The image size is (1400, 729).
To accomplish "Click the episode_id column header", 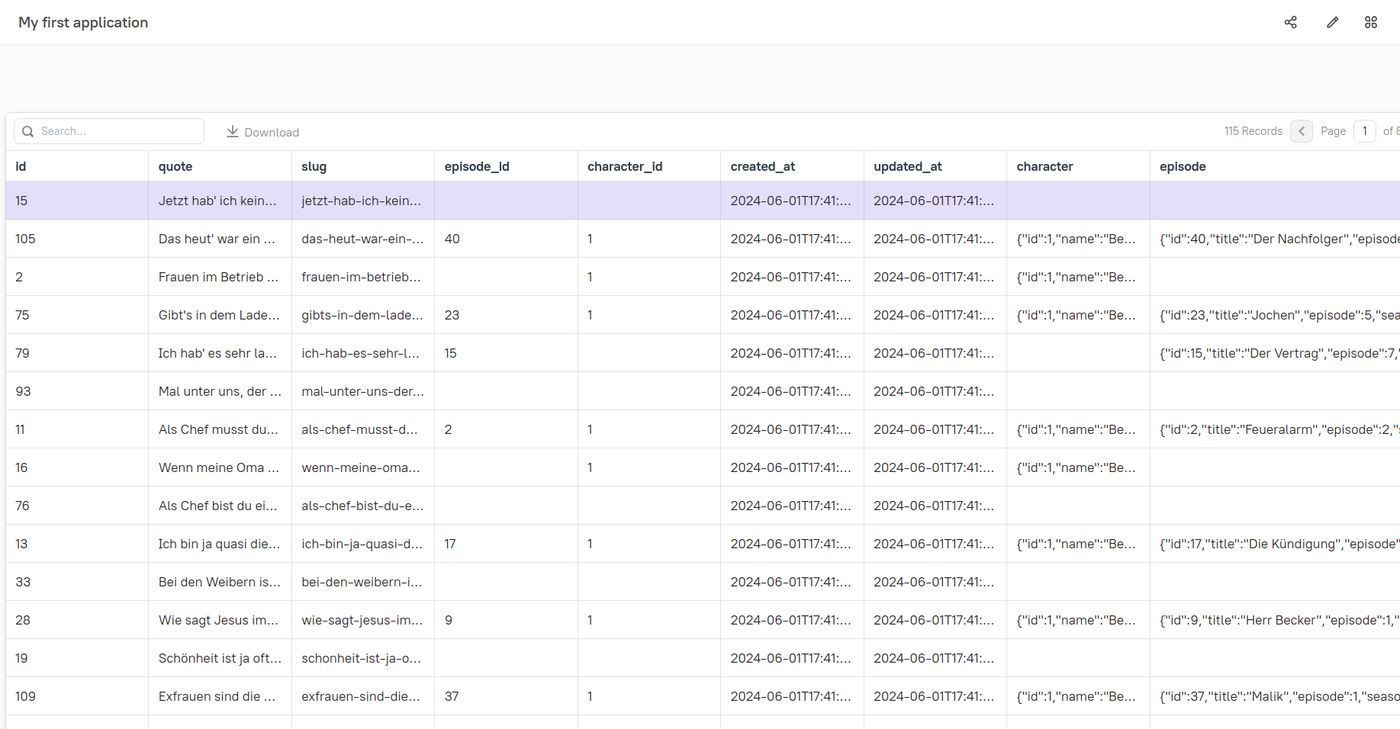I will 477,166.
